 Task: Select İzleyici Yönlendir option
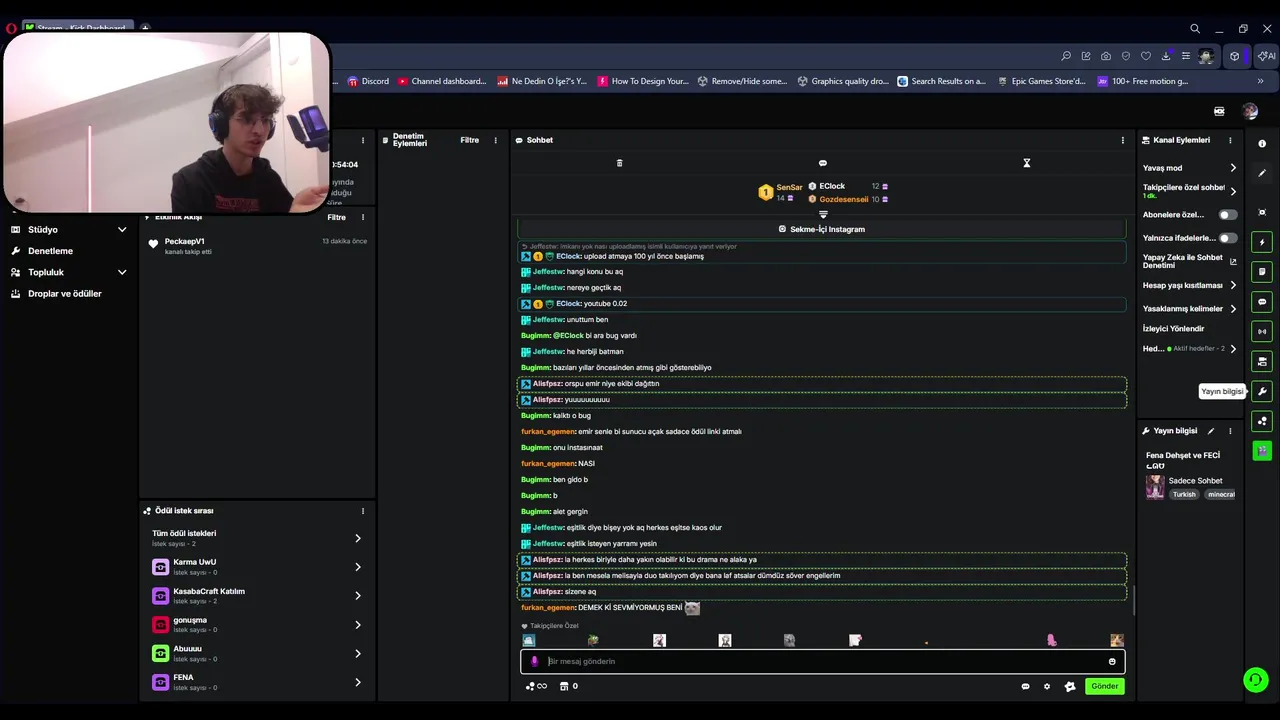tap(1173, 328)
